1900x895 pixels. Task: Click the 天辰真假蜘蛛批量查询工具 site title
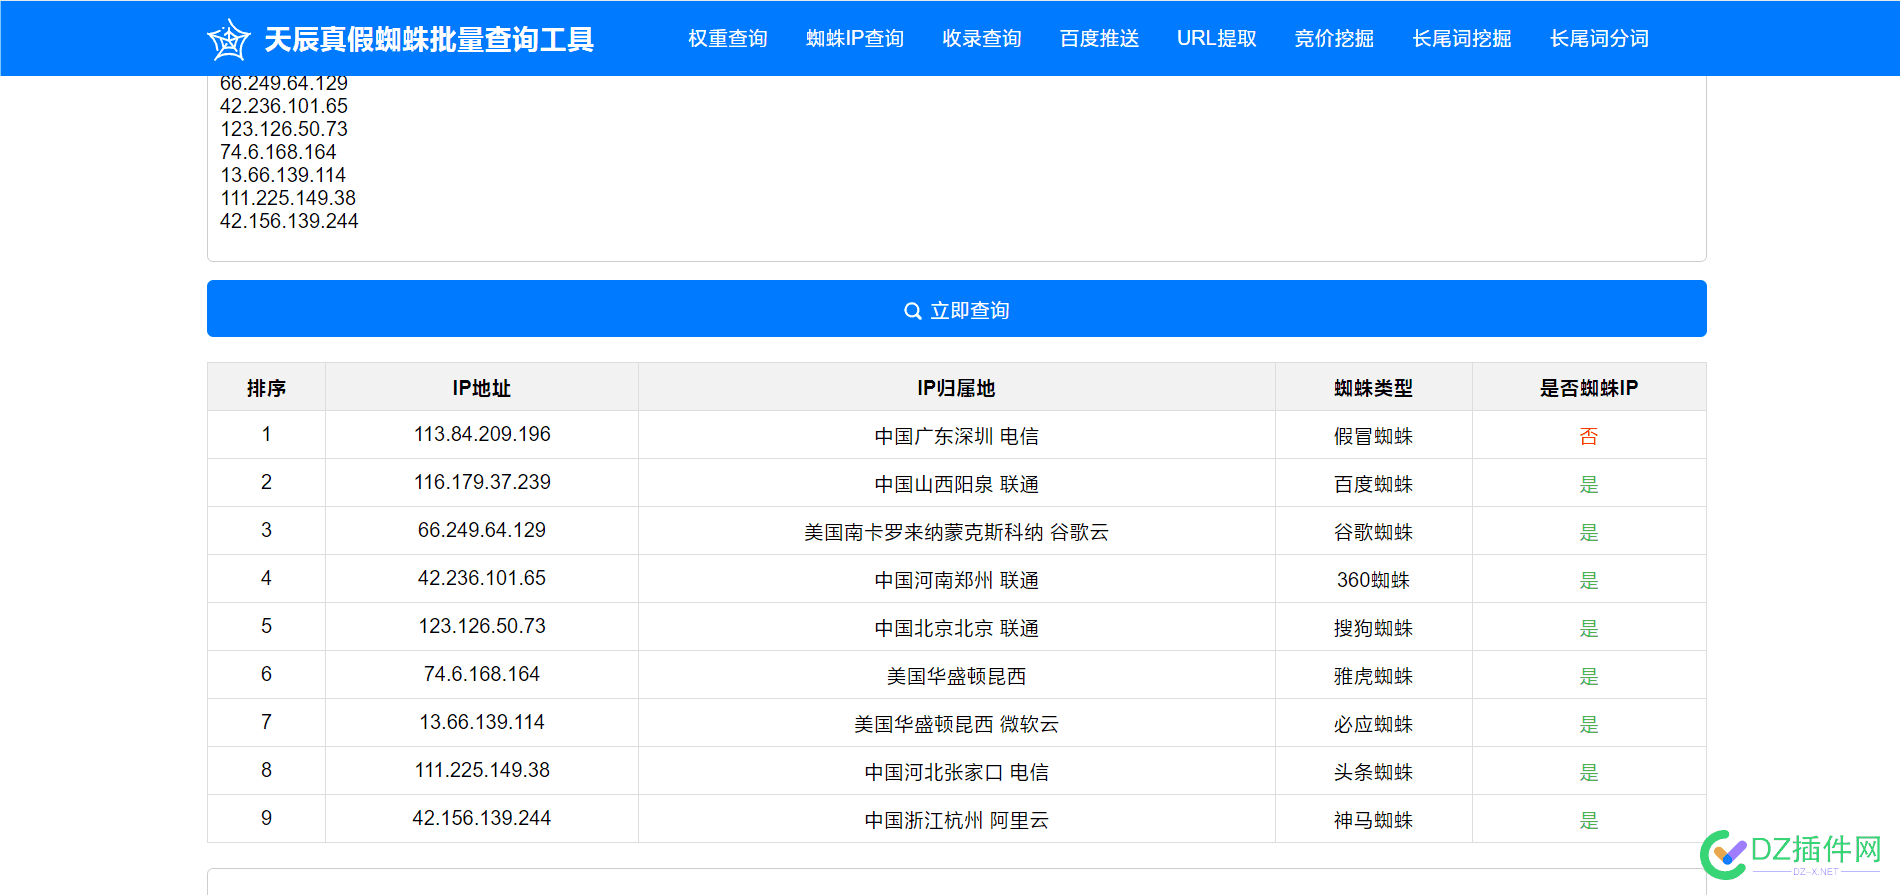(x=429, y=39)
